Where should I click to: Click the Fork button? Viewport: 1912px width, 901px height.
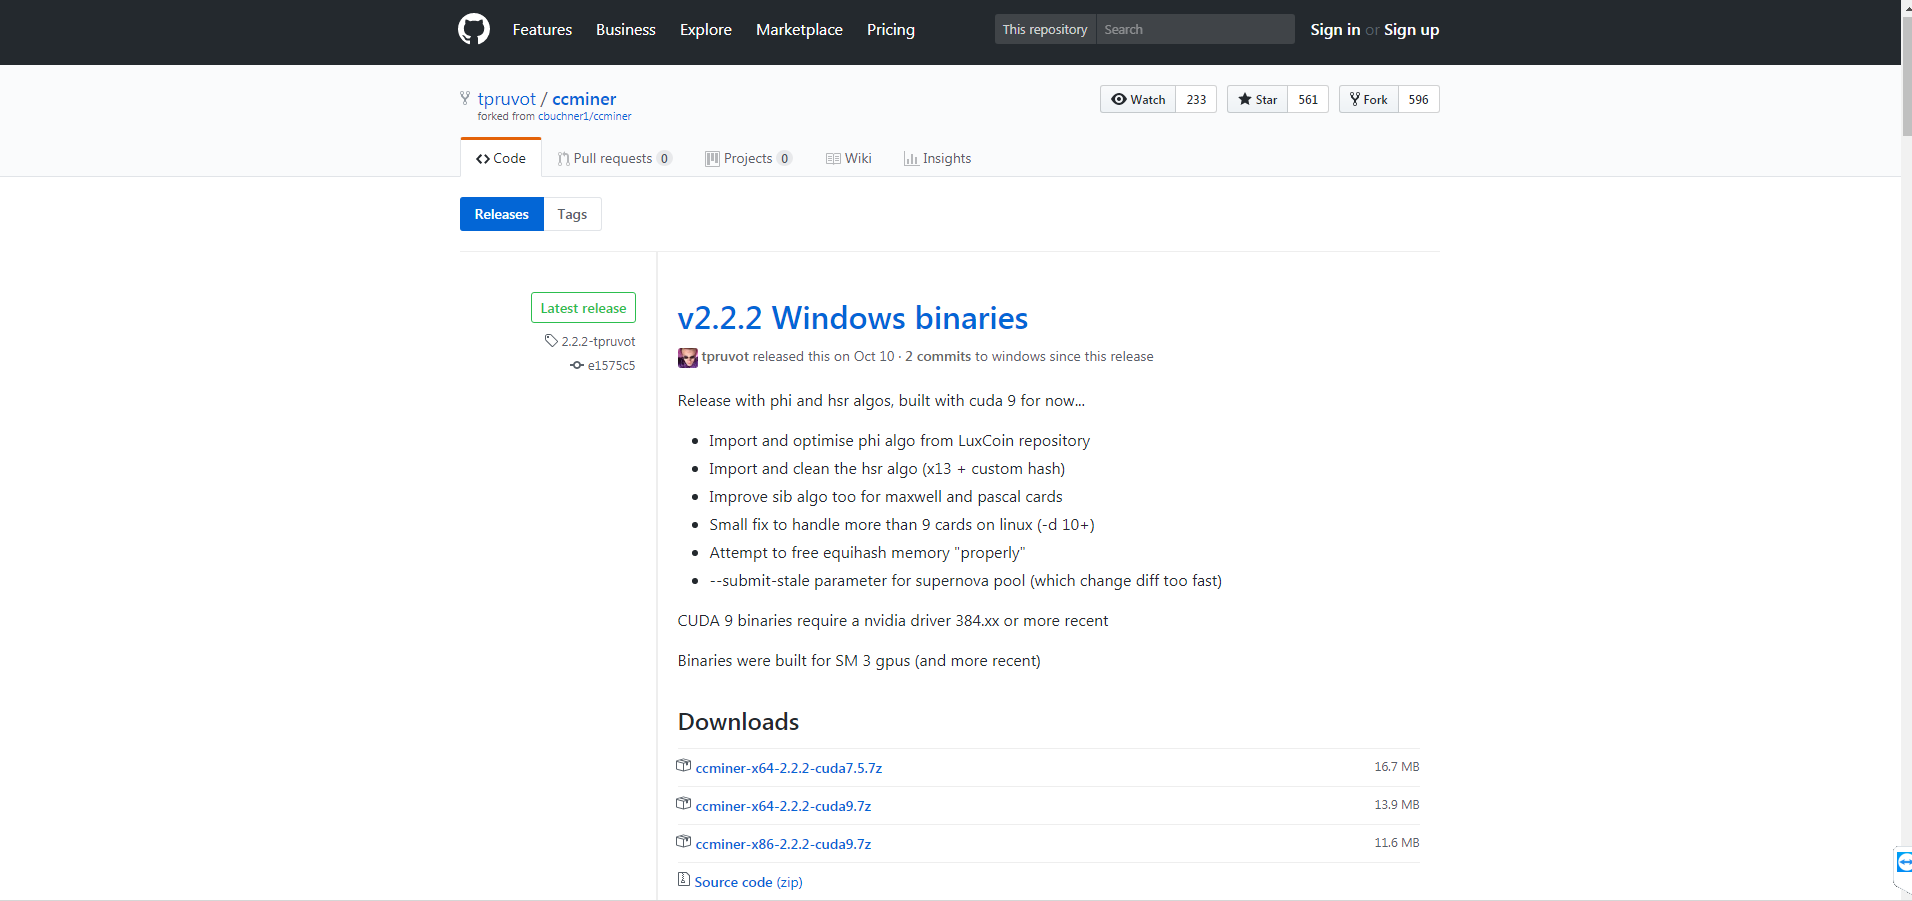pos(1368,99)
